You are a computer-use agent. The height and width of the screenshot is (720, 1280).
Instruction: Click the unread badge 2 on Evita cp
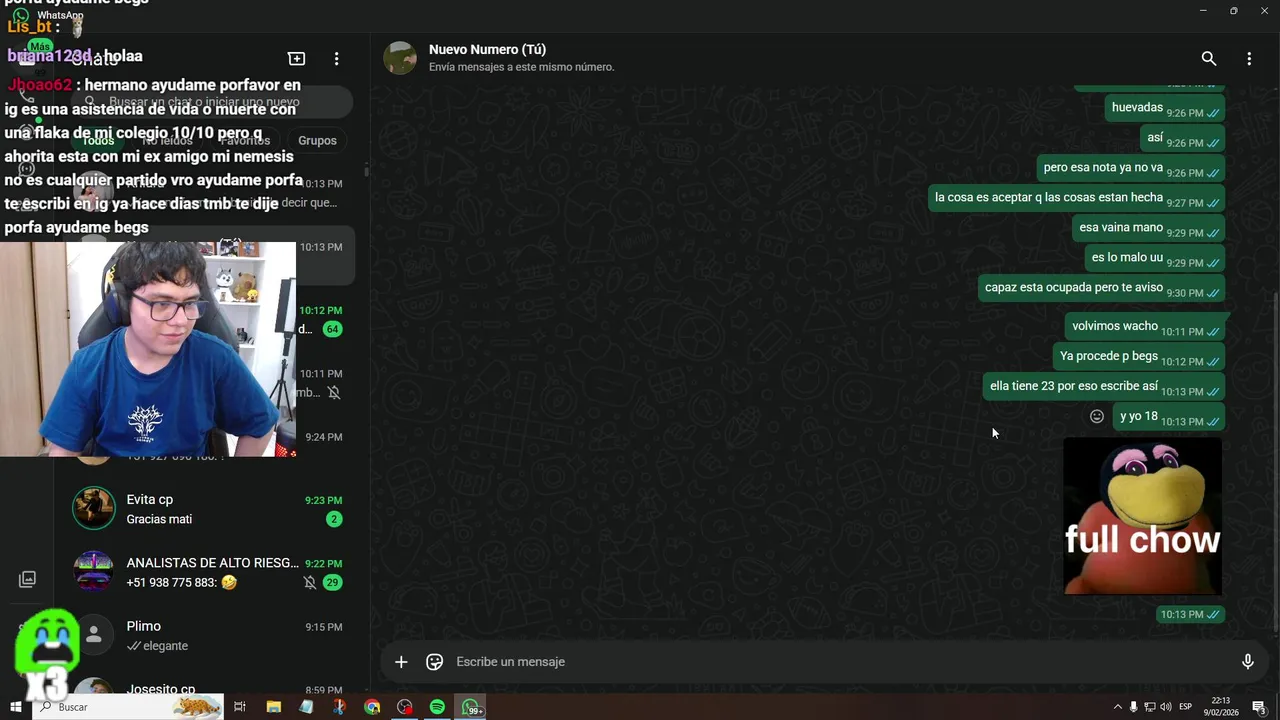click(x=334, y=519)
